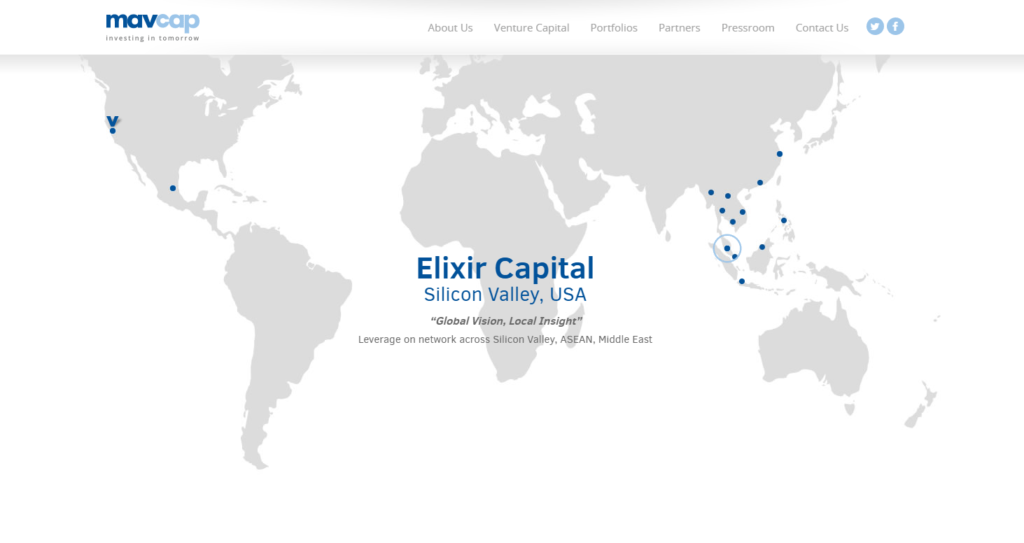Select the V marker on the US west coast
Image resolution: width=1024 pixels, height=543 pixels.
(x=113, y=121)
